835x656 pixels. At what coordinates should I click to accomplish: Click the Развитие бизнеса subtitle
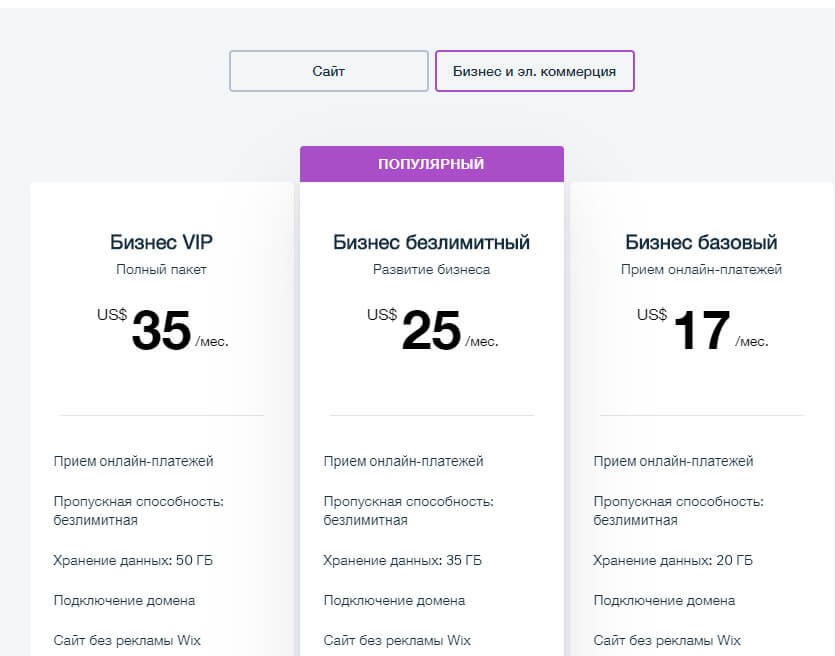431,269
